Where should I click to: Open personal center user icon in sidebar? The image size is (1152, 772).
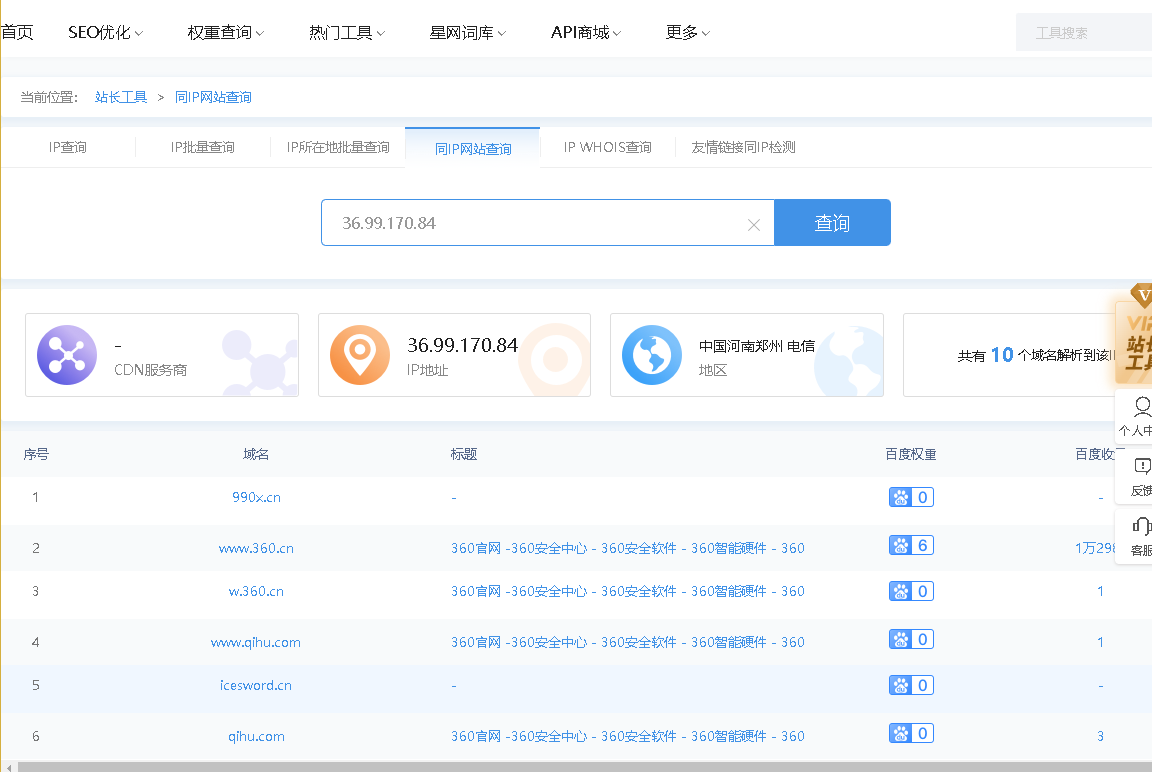1142,407
